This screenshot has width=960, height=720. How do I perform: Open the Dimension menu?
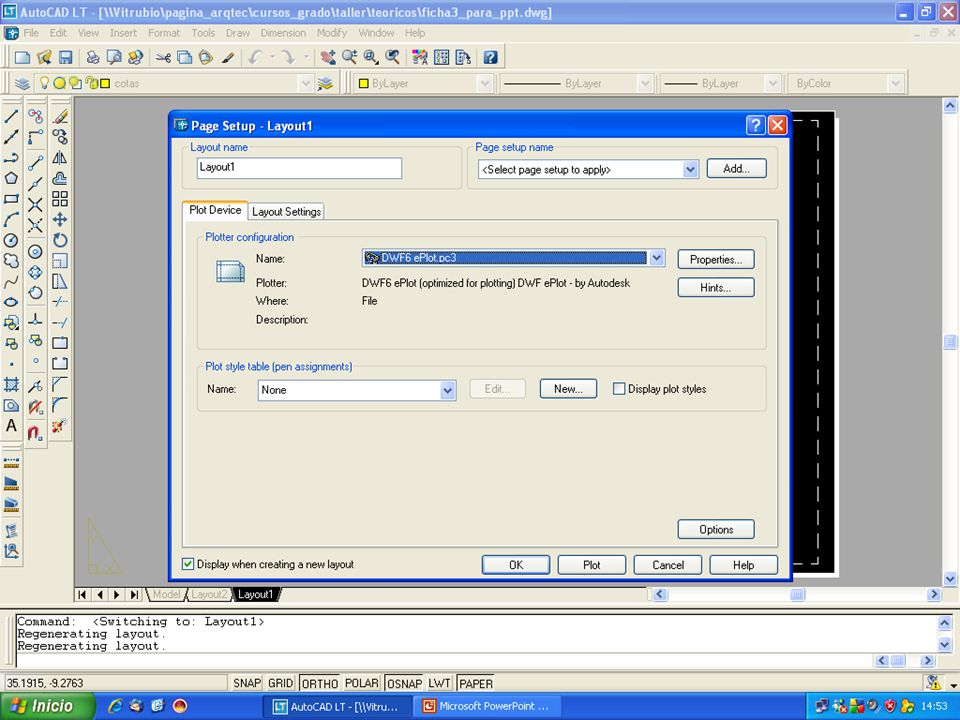pyautogui.click(x=283, y=33)
